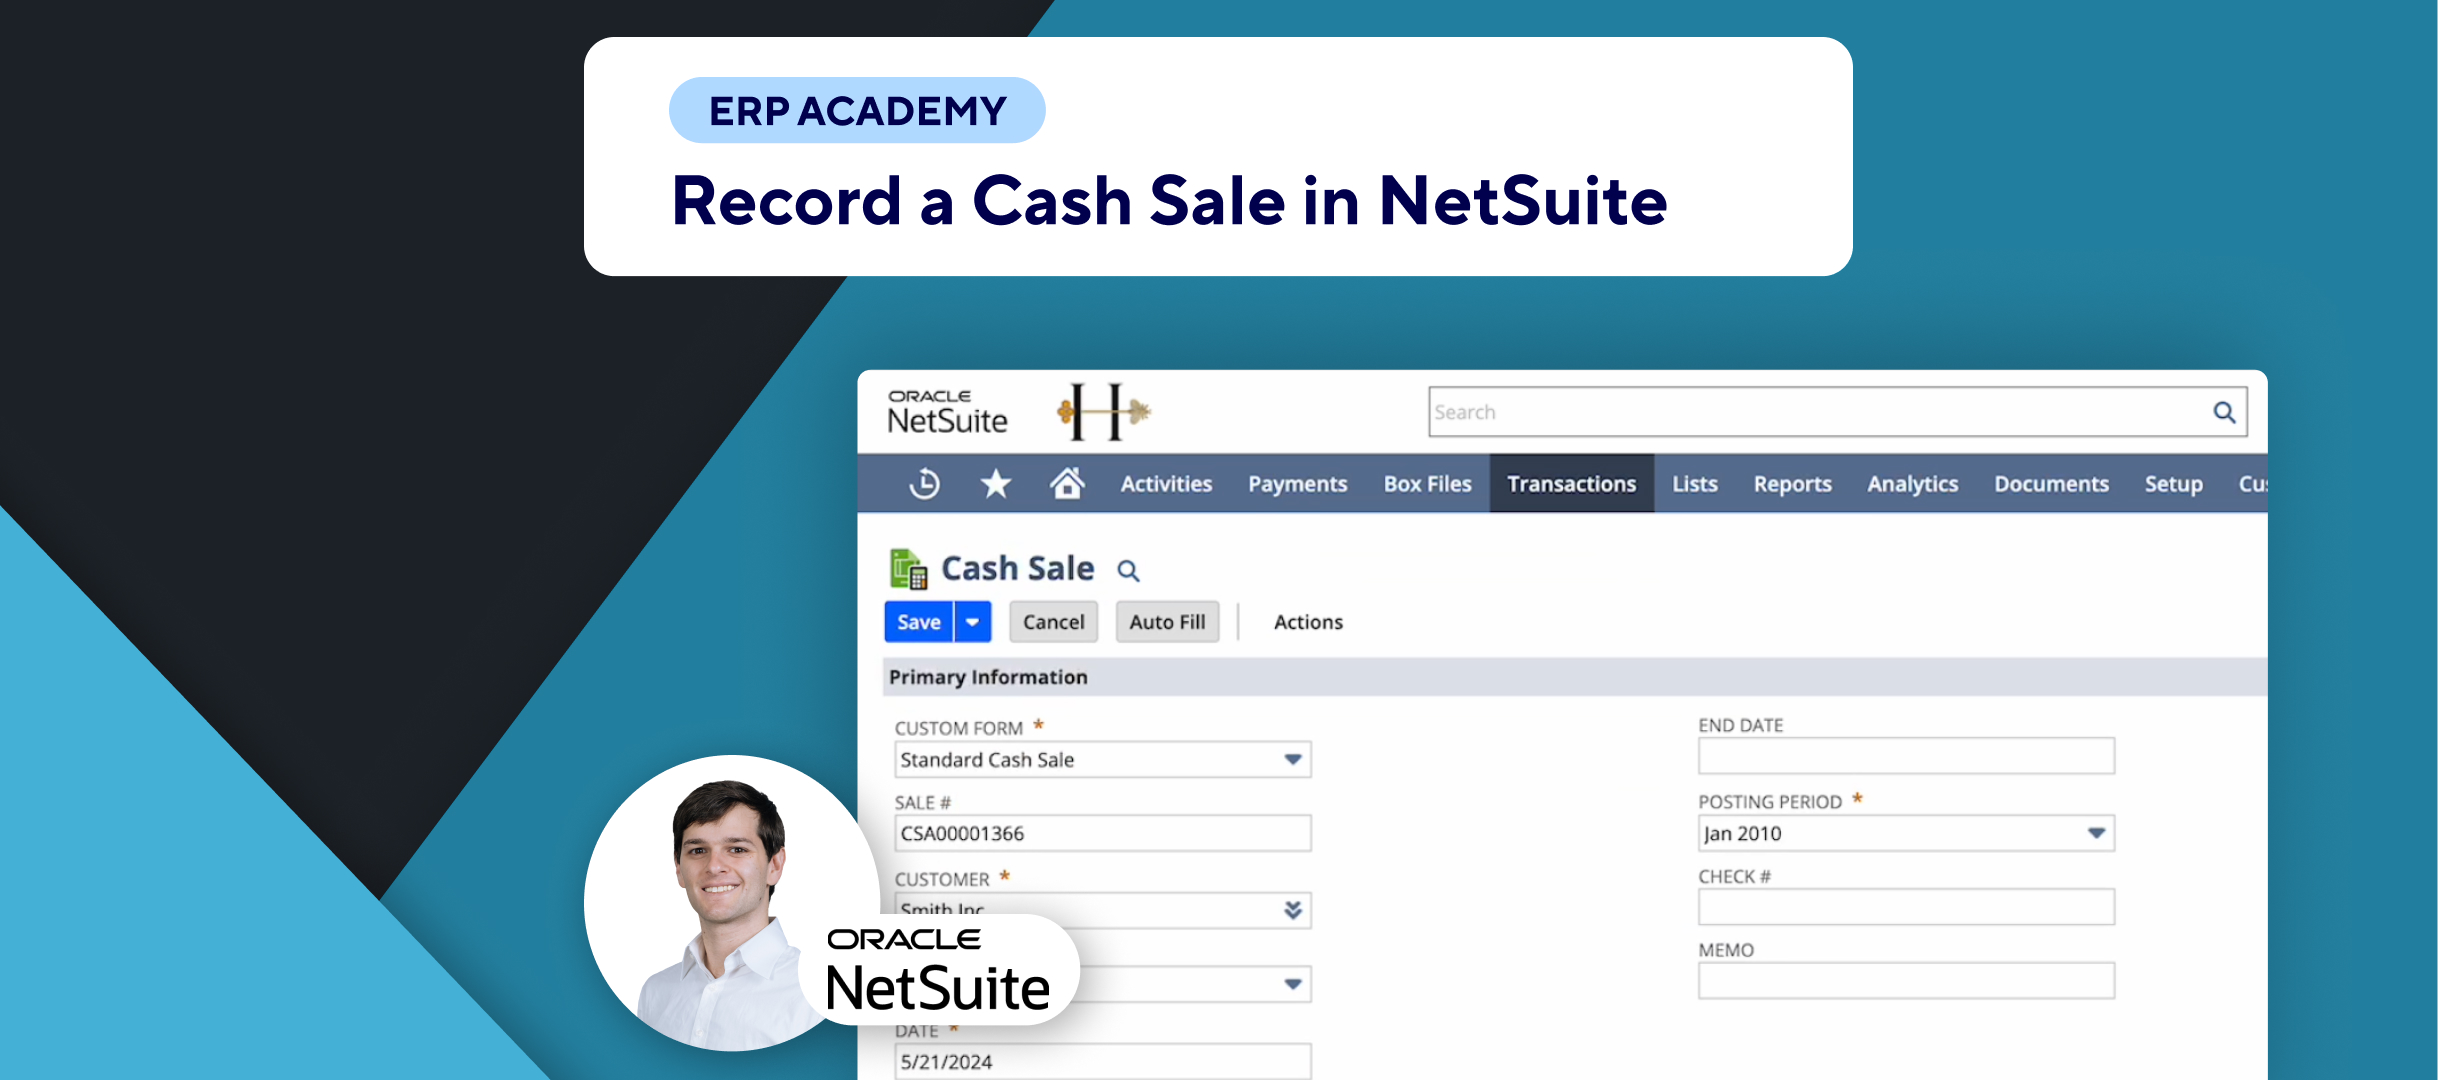The width and height of the screenshot is (2438, 1080).
Task: Expand the Save button dropdown arrow
Action: tap(972, 622)
